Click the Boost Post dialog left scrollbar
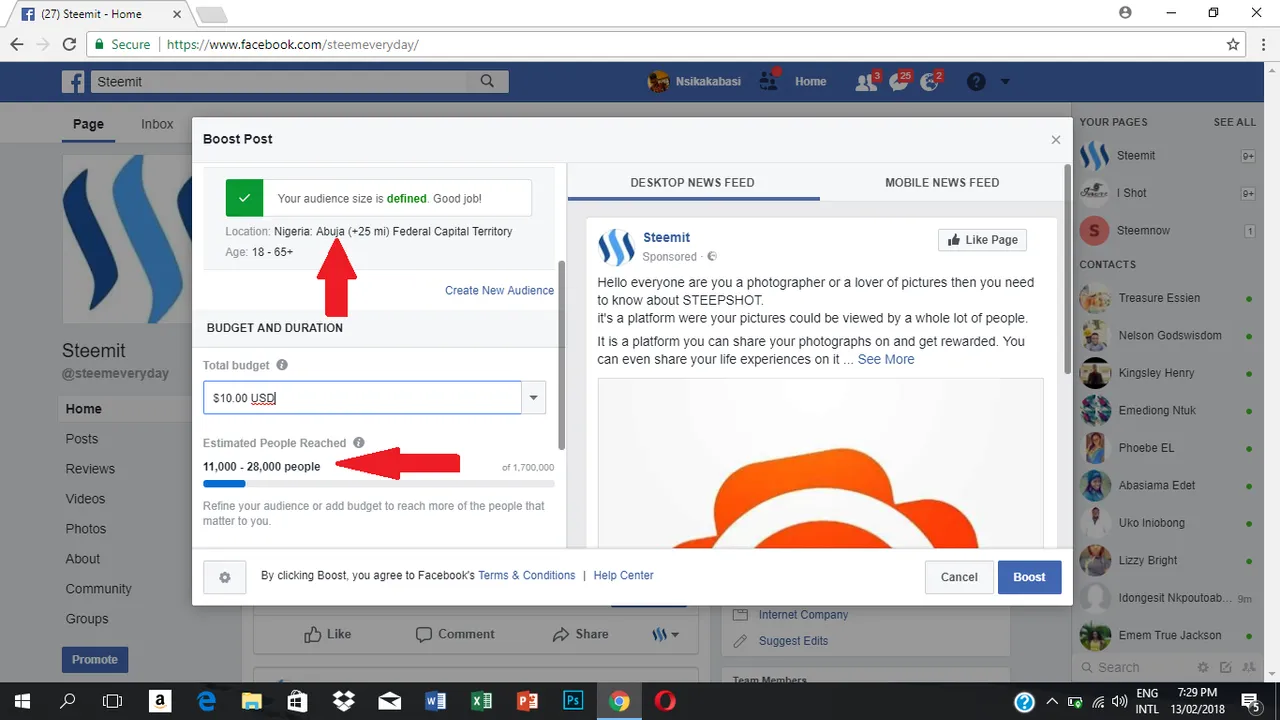Screen dimensions: 1280x720 pos(561,355)
